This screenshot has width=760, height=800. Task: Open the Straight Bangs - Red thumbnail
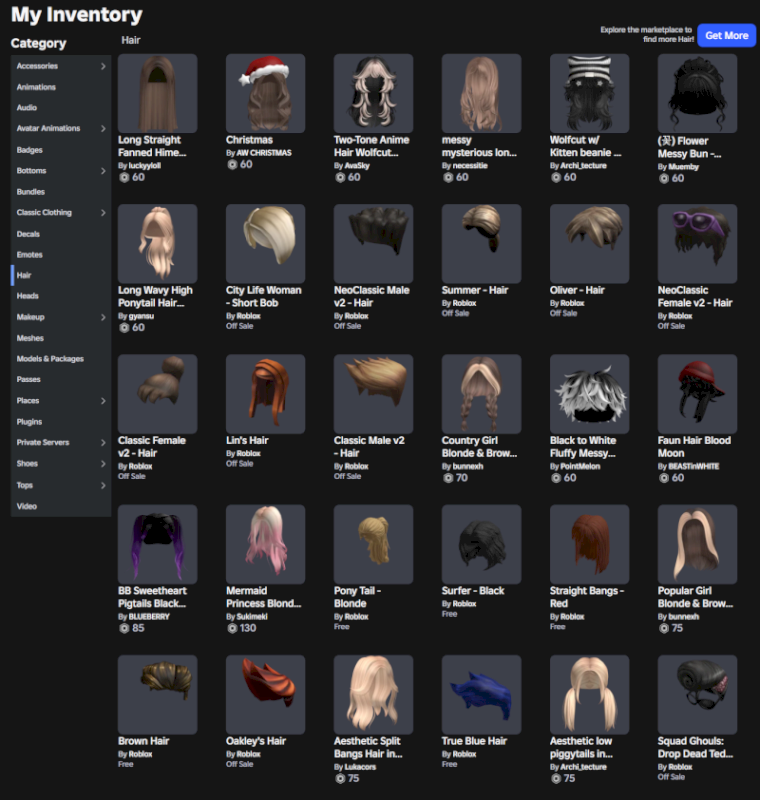590,544
